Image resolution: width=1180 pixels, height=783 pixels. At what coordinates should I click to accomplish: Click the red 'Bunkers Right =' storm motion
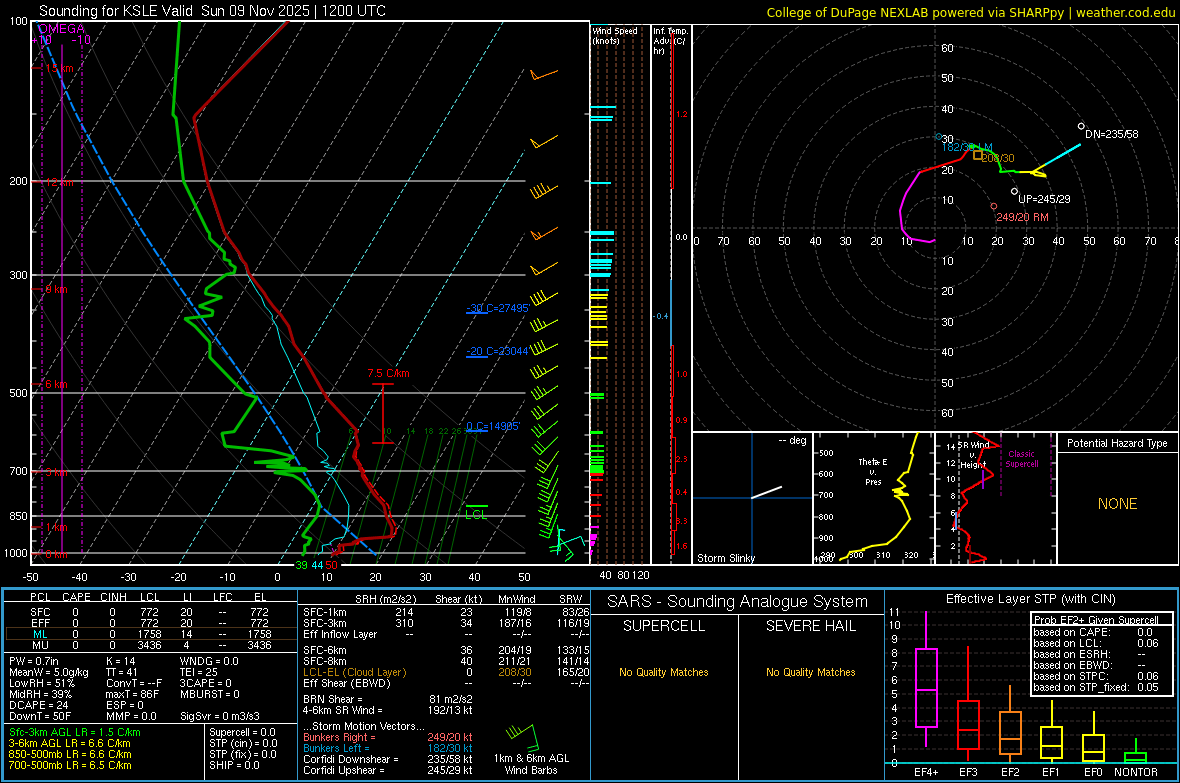pos(388,737)
